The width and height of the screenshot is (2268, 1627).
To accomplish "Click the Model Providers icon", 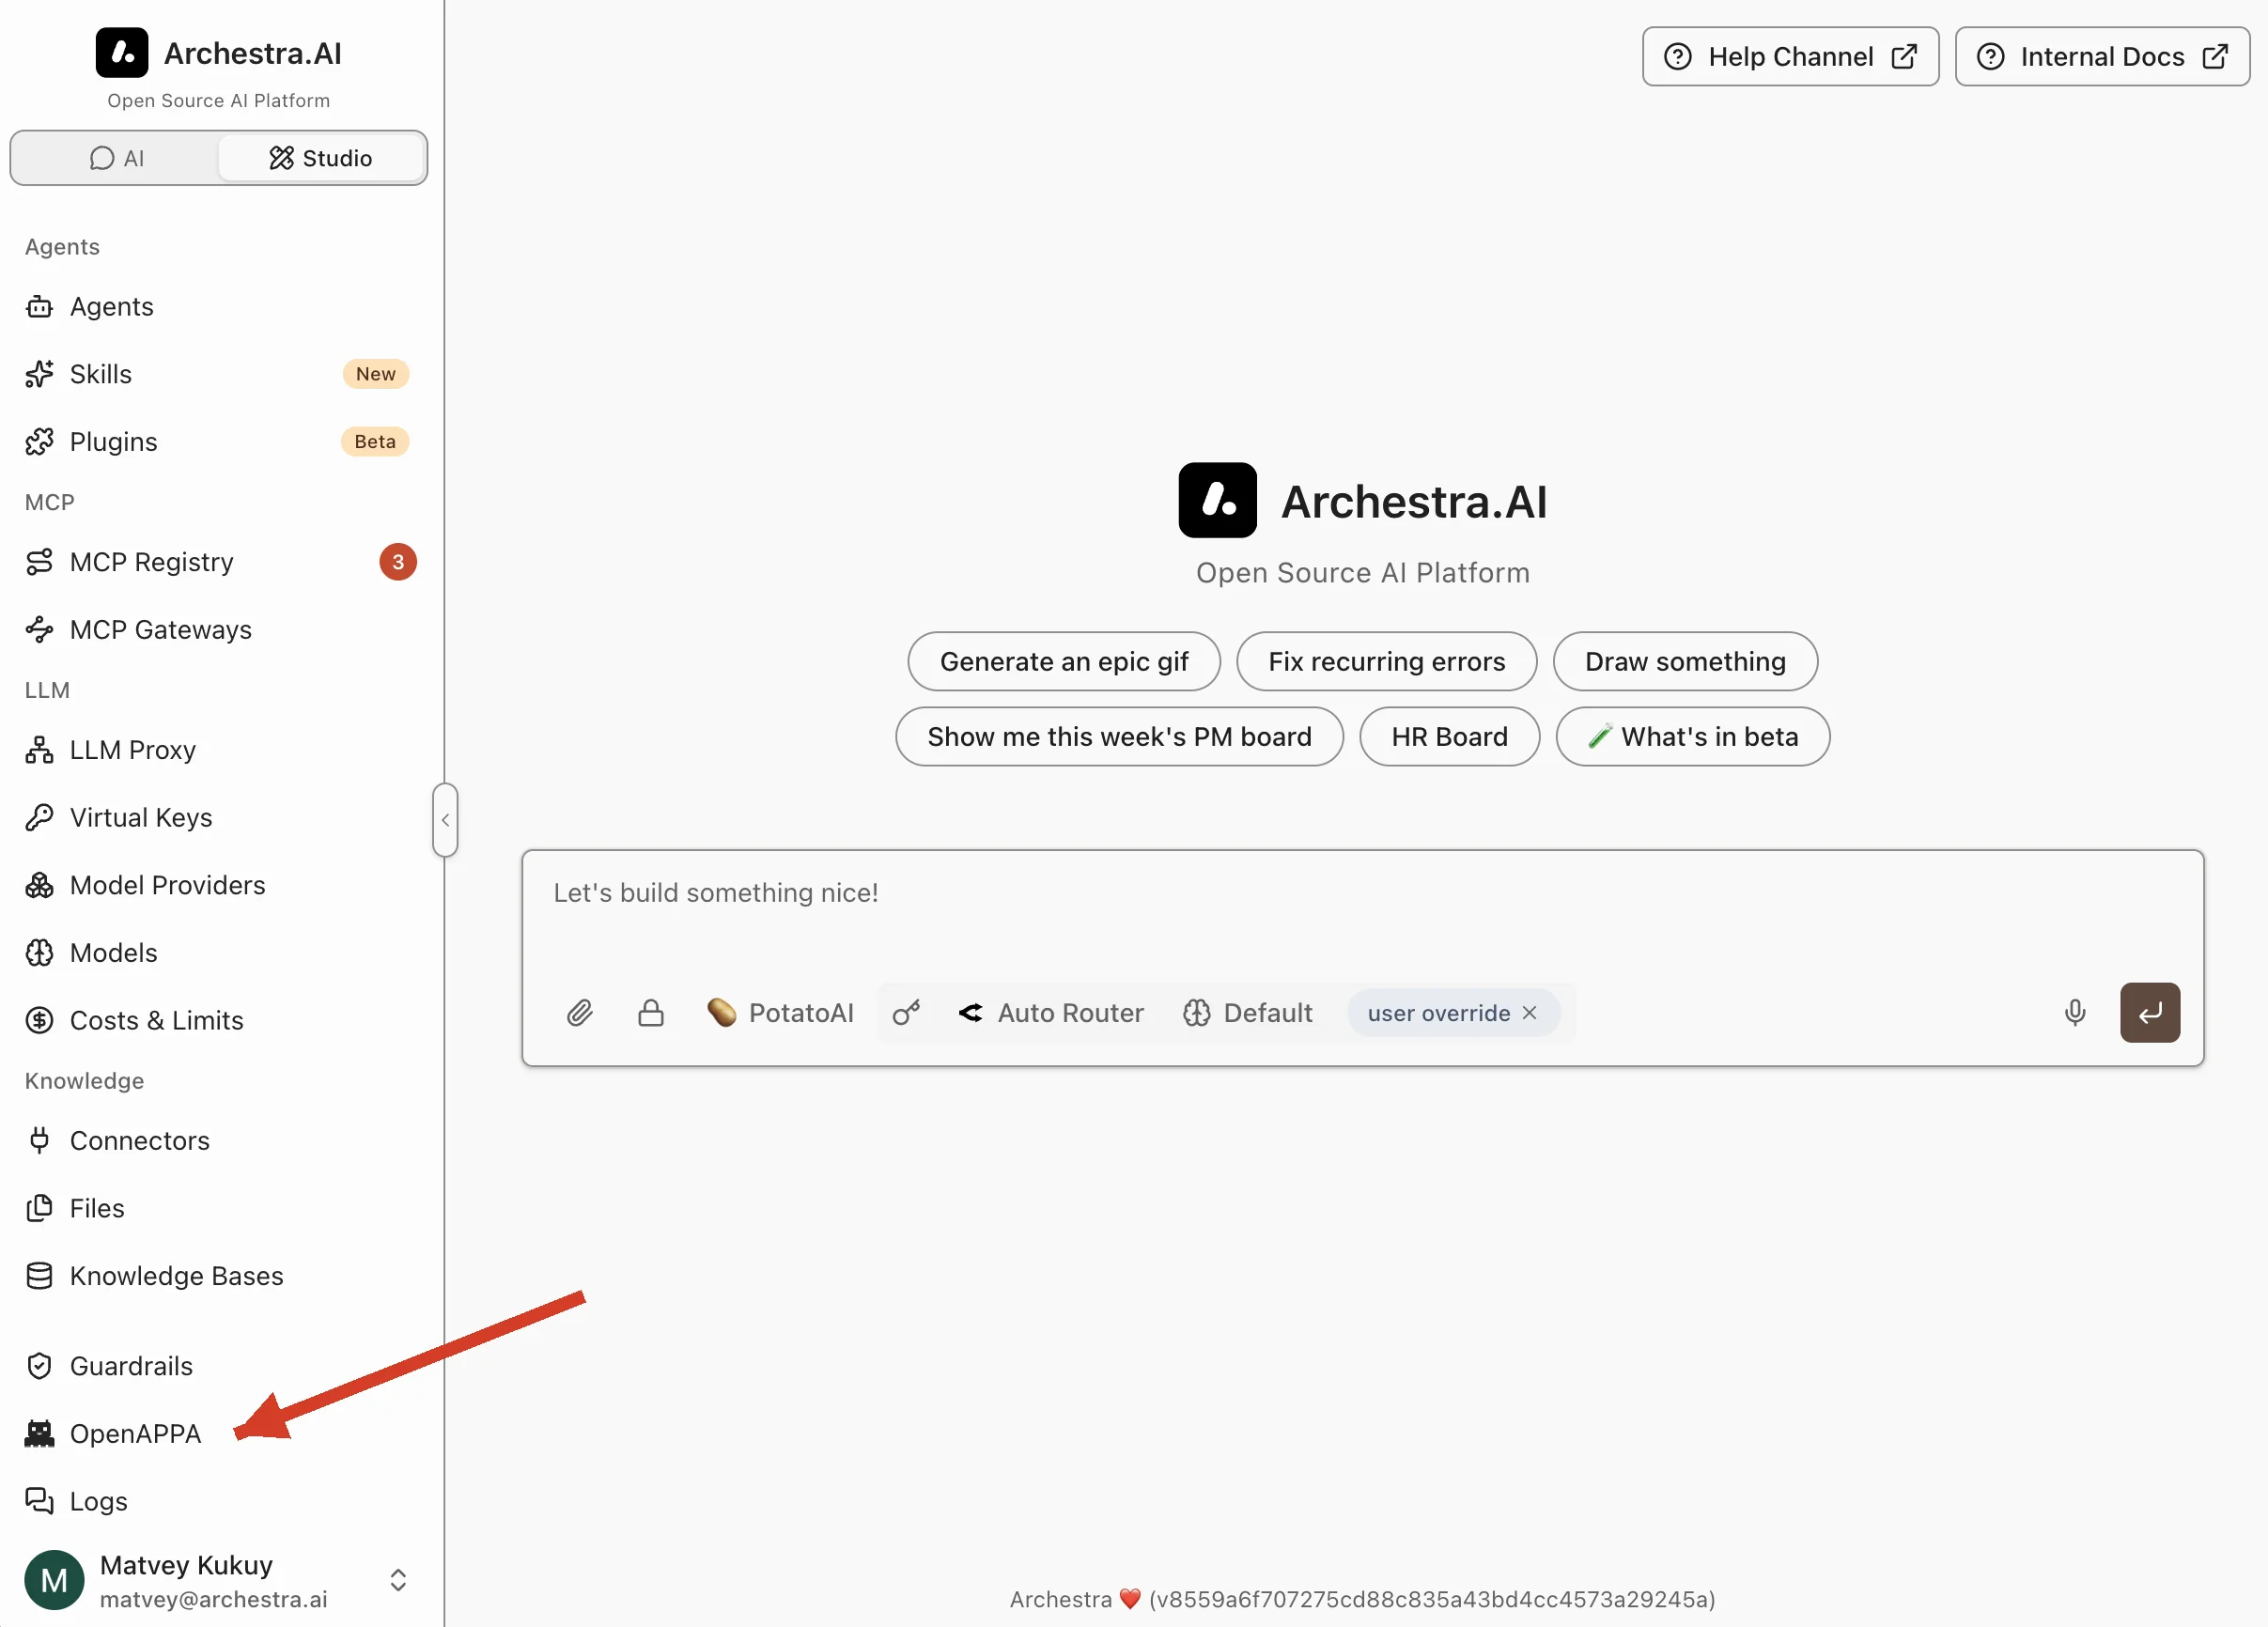I will pyautogui.click(x=39, y=885).
